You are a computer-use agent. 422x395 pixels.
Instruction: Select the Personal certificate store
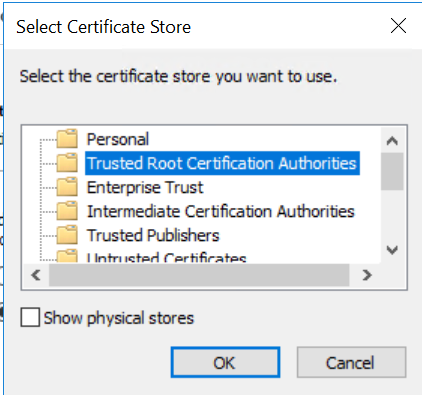[118, 139]
